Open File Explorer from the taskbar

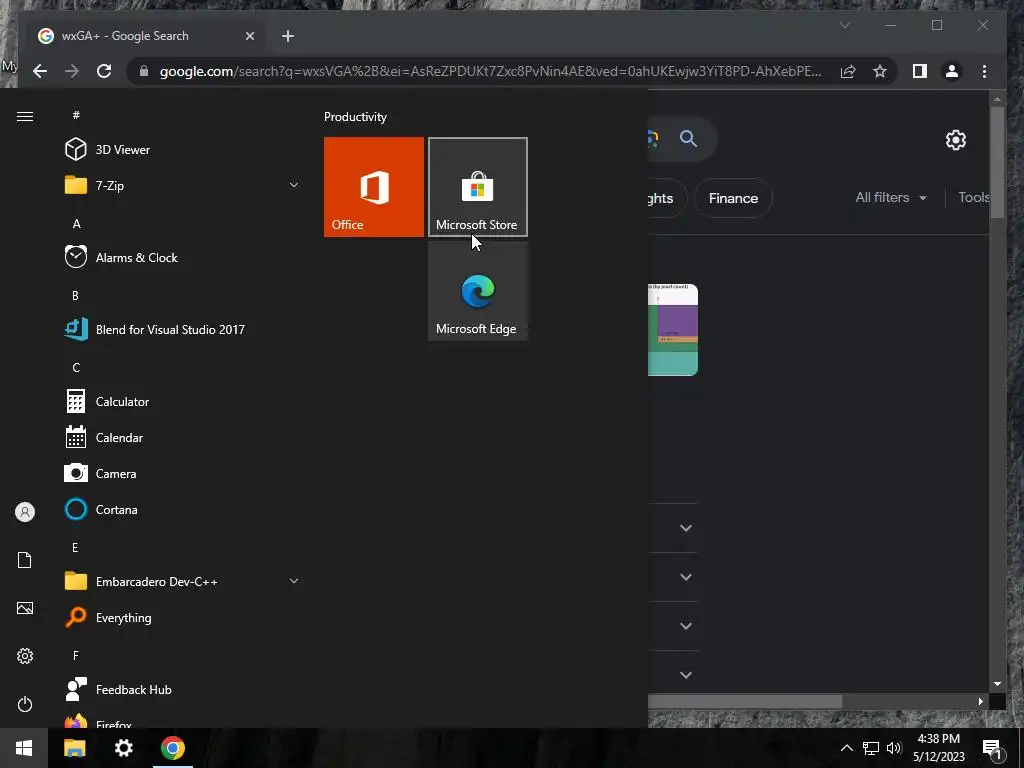click(74, 748)
